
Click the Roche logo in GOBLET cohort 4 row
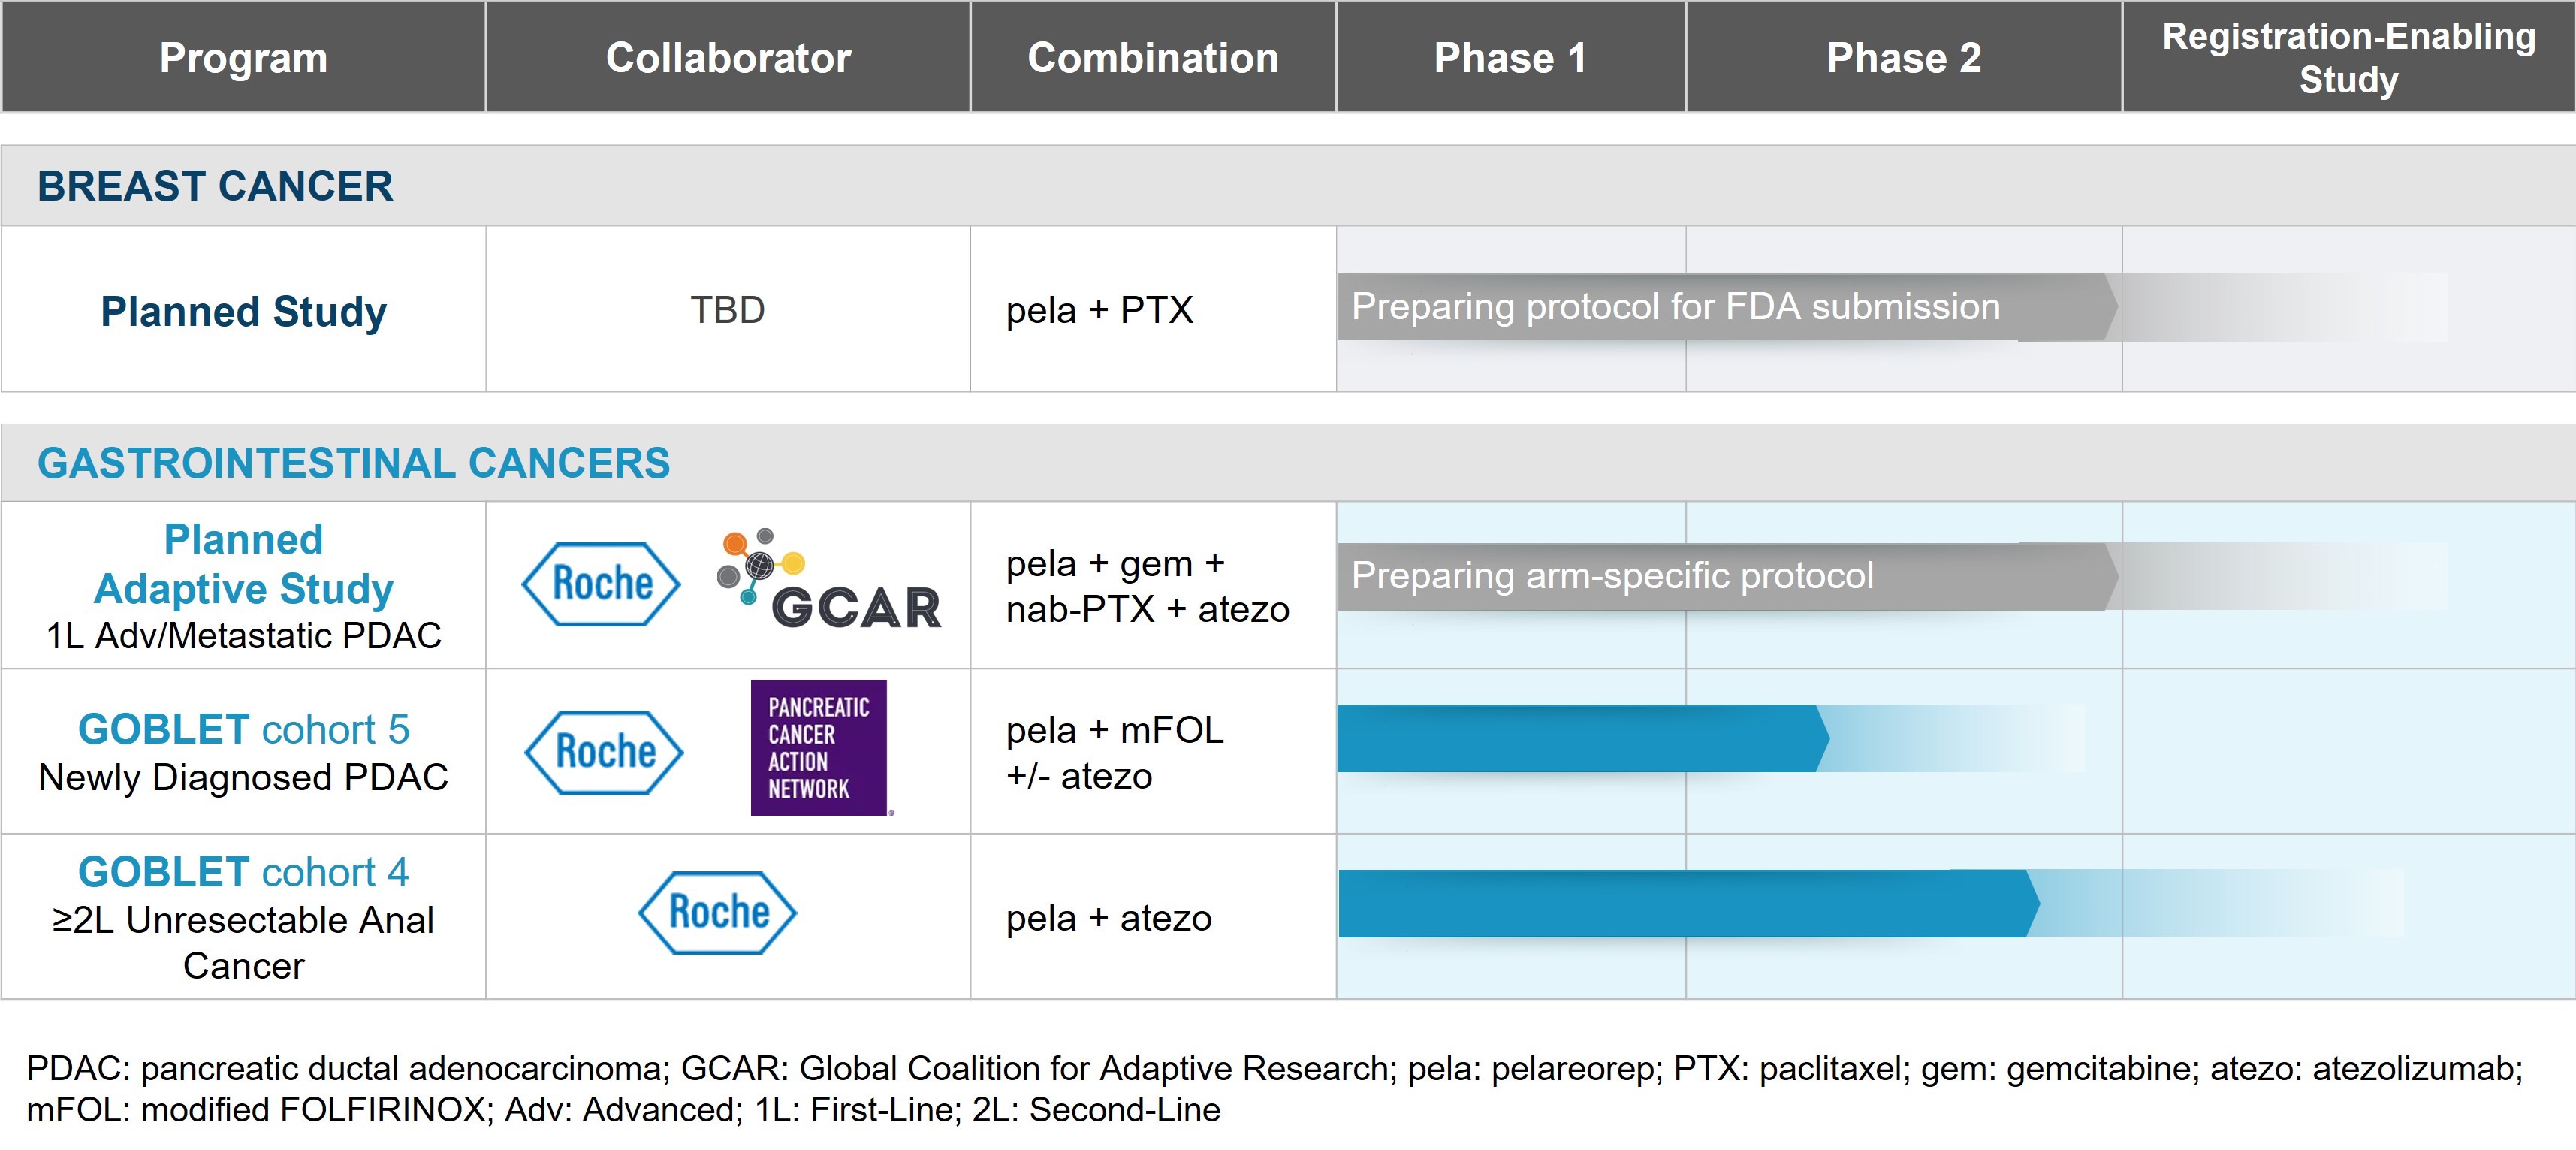pyautogui.click(x=717, y=912)
